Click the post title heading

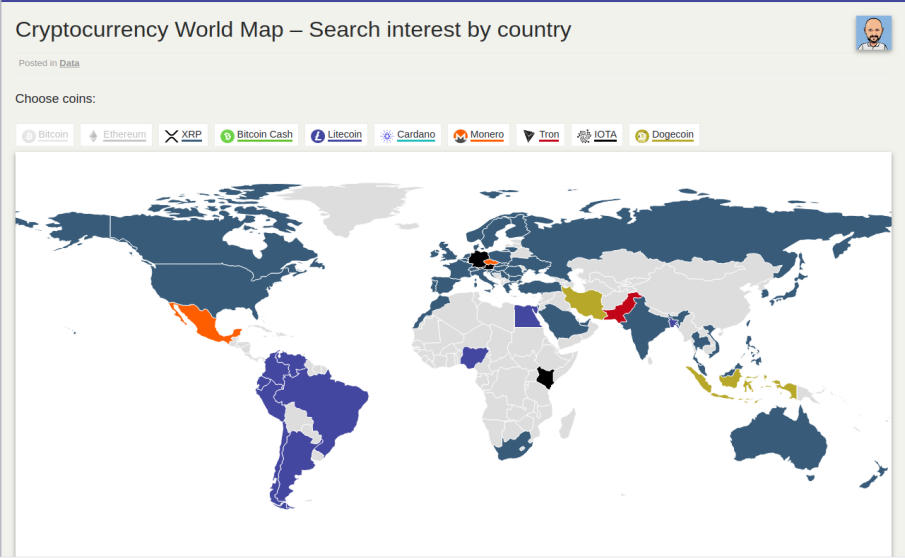[x=293, y=29]
